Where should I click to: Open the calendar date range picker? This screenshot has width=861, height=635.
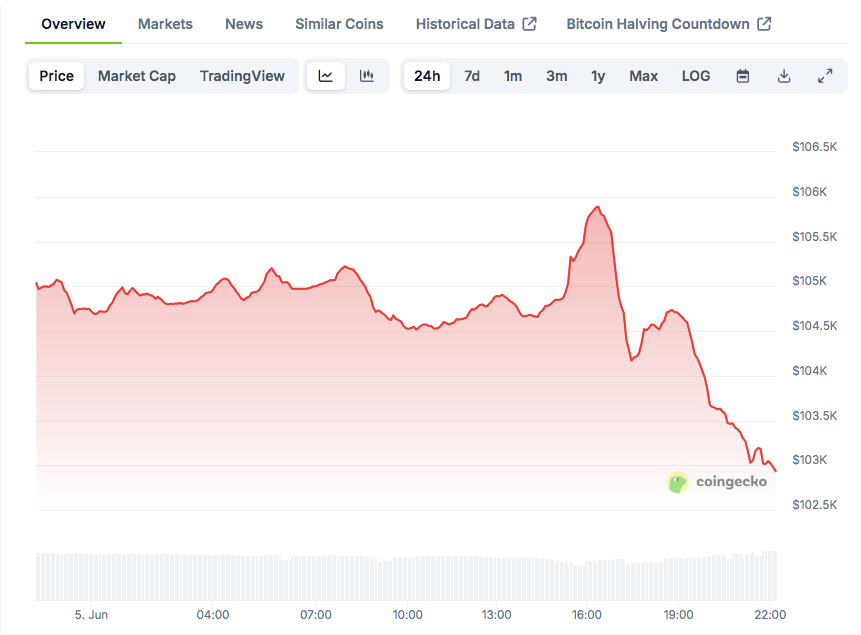(x=743, y=76)
